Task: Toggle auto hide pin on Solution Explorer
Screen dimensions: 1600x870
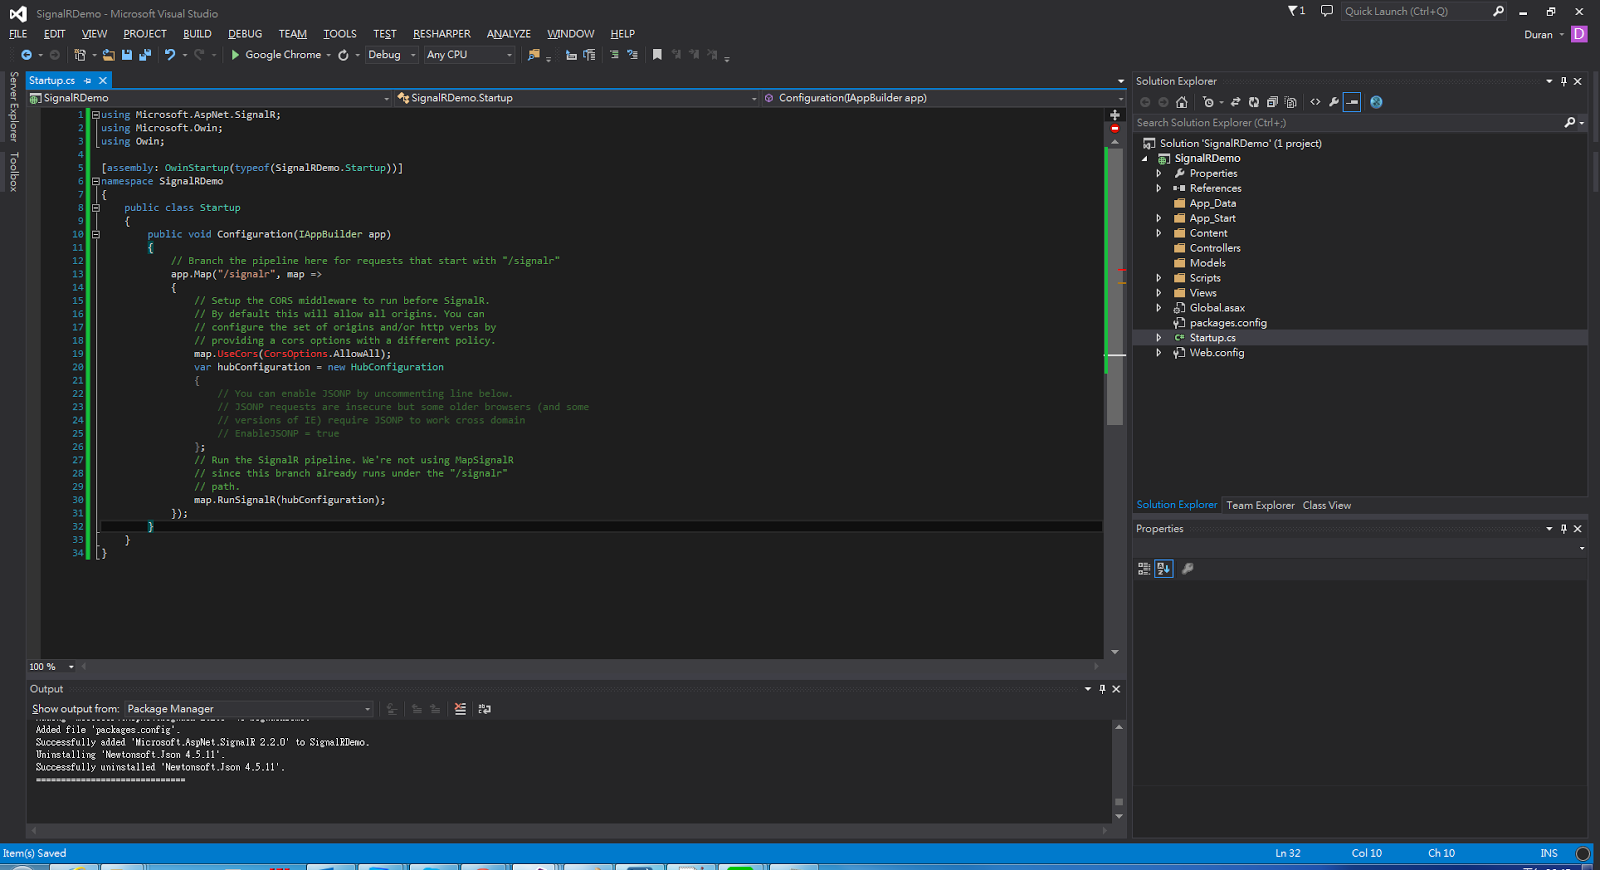Action: tap(1564, 81)
